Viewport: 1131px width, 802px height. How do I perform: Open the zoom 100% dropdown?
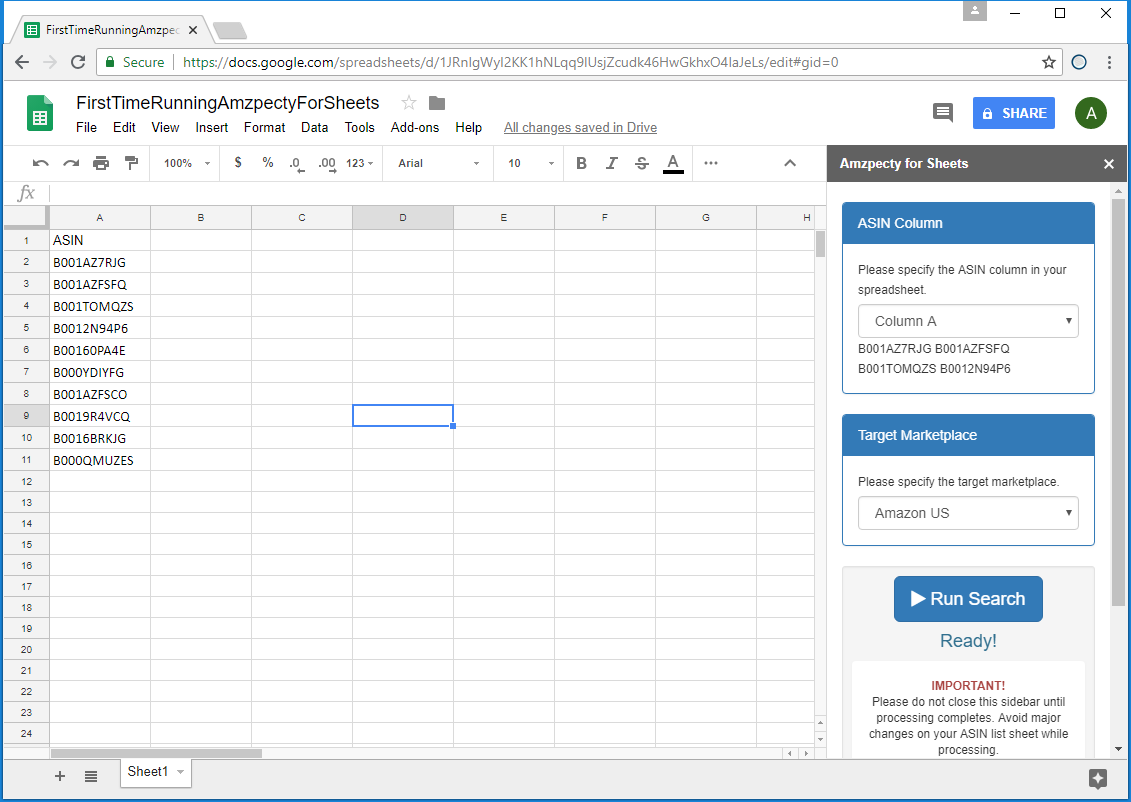point(187,163)
